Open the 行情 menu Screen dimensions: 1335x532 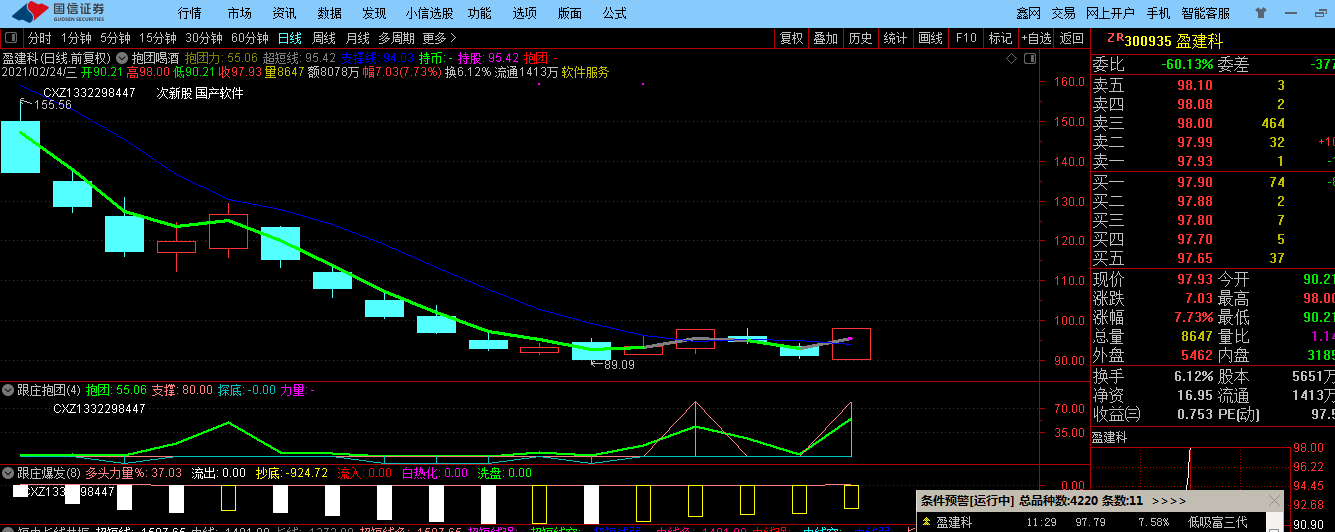tap(189, 13)
